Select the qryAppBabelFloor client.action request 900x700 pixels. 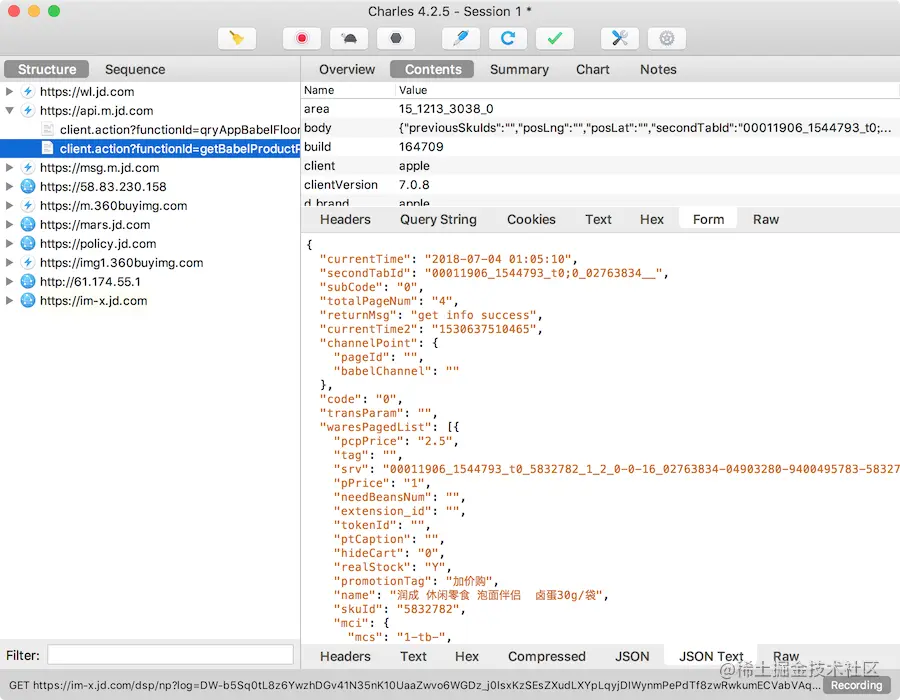(x=180, y=130)
